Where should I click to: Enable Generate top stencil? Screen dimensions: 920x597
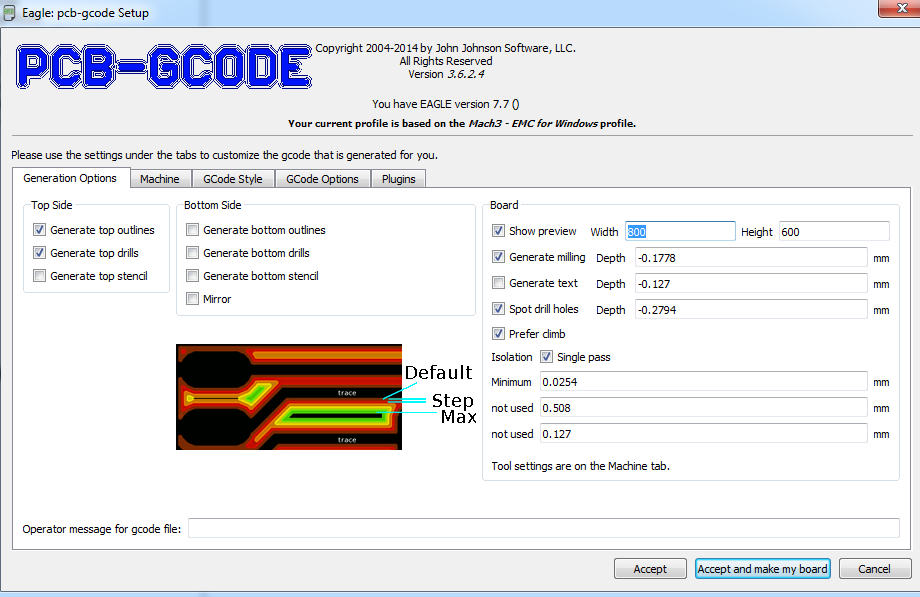pos(39,275)
